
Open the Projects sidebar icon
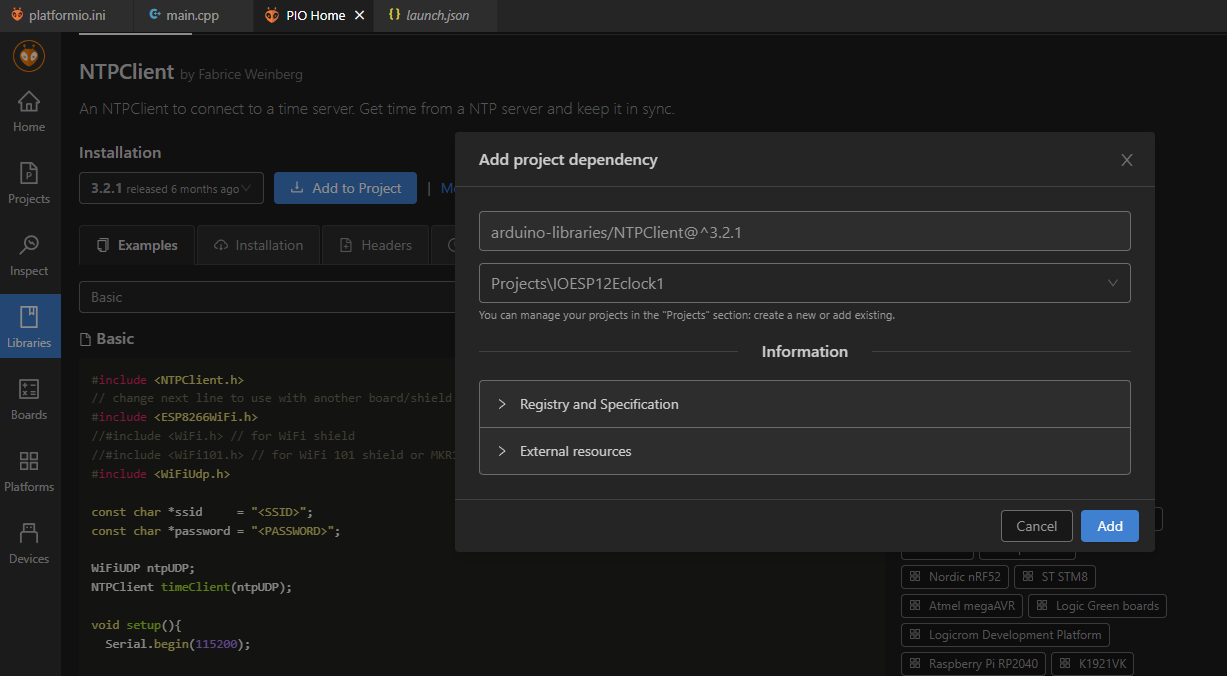29,183
